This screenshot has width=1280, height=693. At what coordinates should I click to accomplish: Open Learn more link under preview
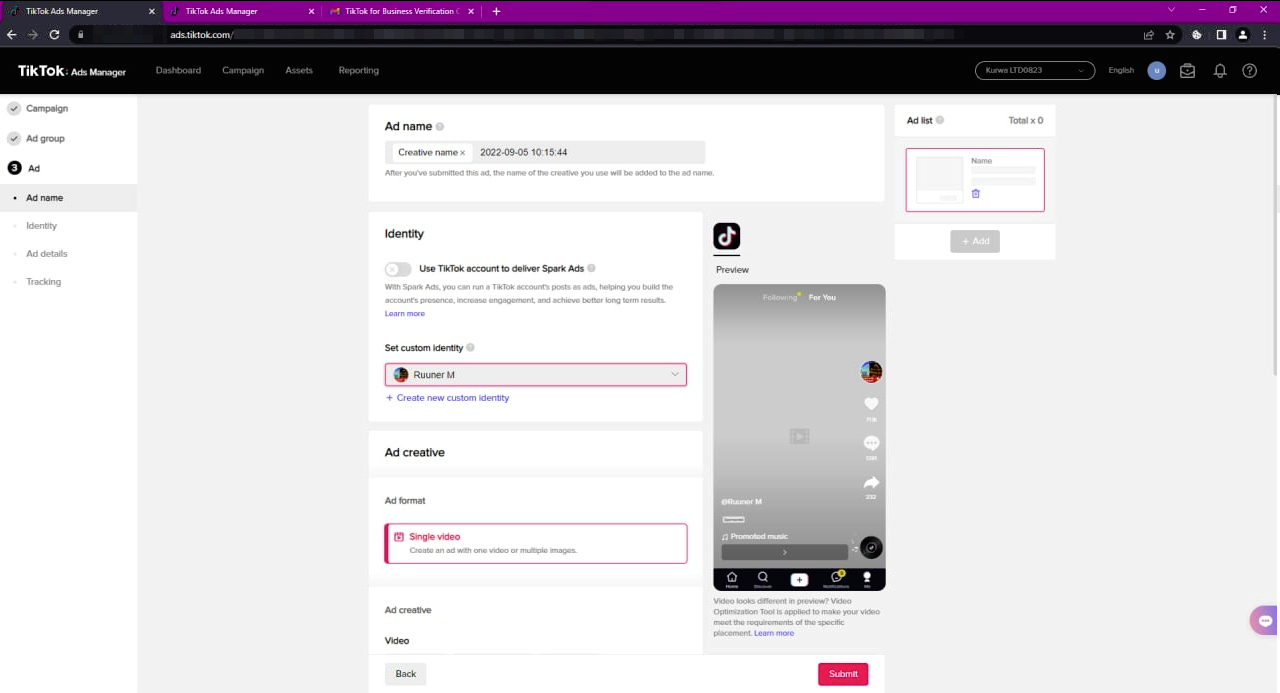pyautogui.click(x=774, y=633)
